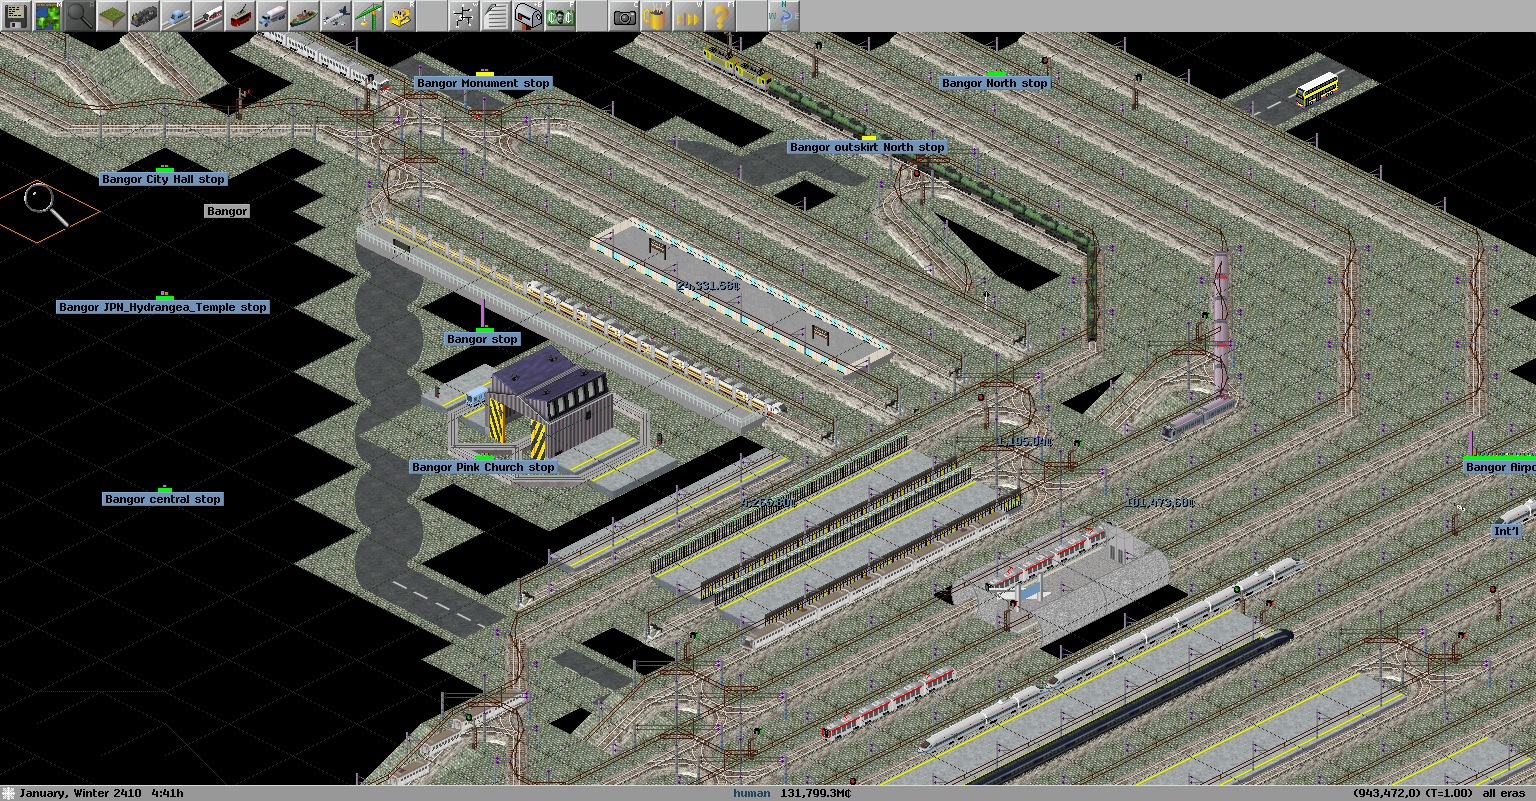This screenshot has height=801, width=1536.
Task: Open the mailbox messages icon
Action: [528, 16]
